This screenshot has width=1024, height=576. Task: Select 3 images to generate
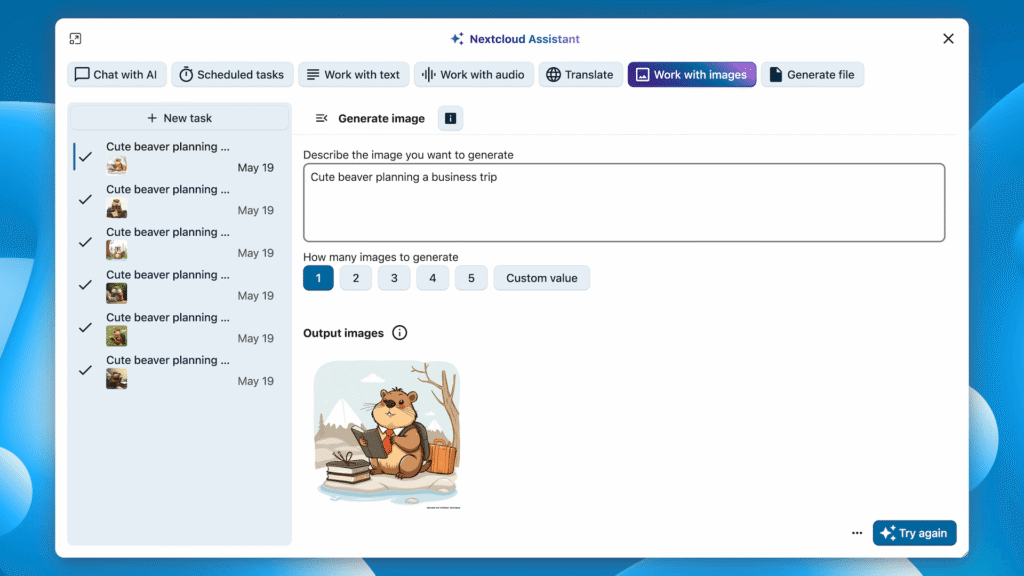pyautogui.click(x=394, y=278)
